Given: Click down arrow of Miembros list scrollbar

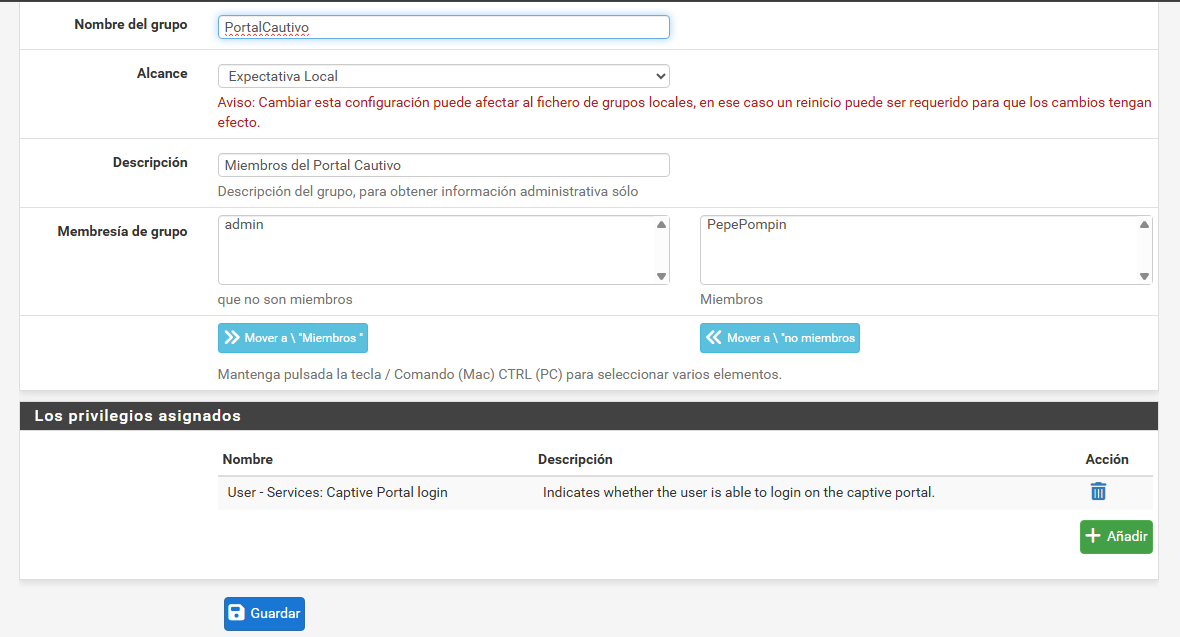Looking at the screenshot, I should coord(1144,276).
